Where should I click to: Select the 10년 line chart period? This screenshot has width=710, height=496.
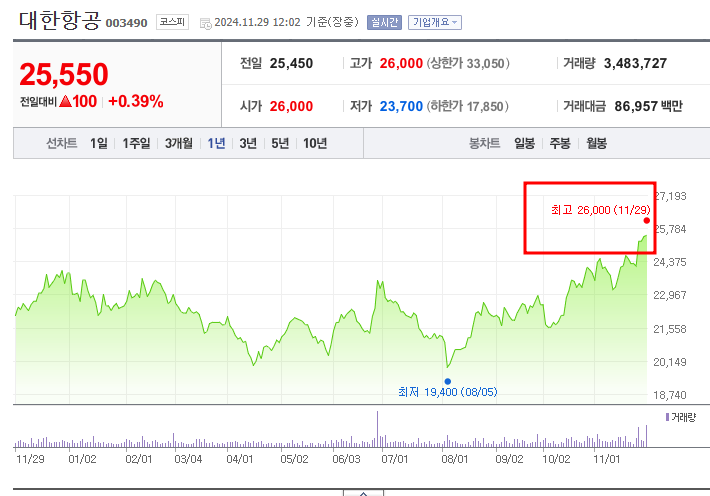[x=315, y=144]
